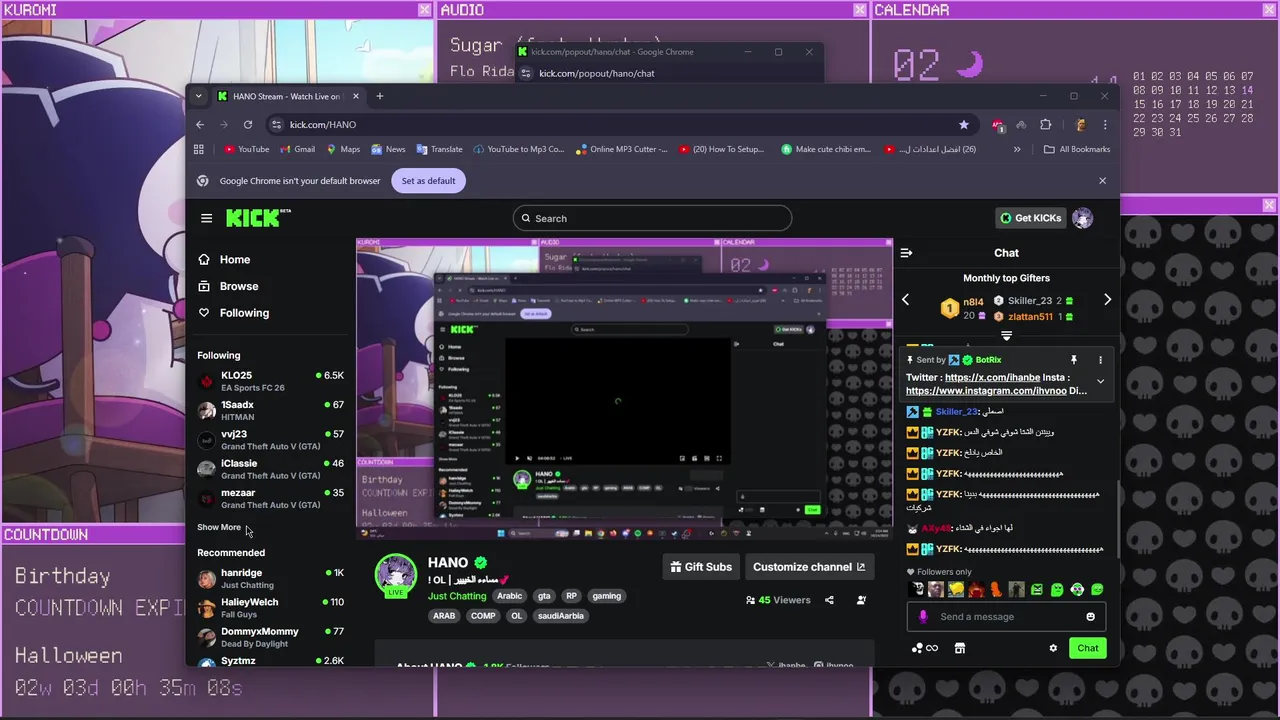Image resolution: width=1280 pixels, height=720 pixels.
Task: Open the chat shop icon
Action: [x=960, y=648]
